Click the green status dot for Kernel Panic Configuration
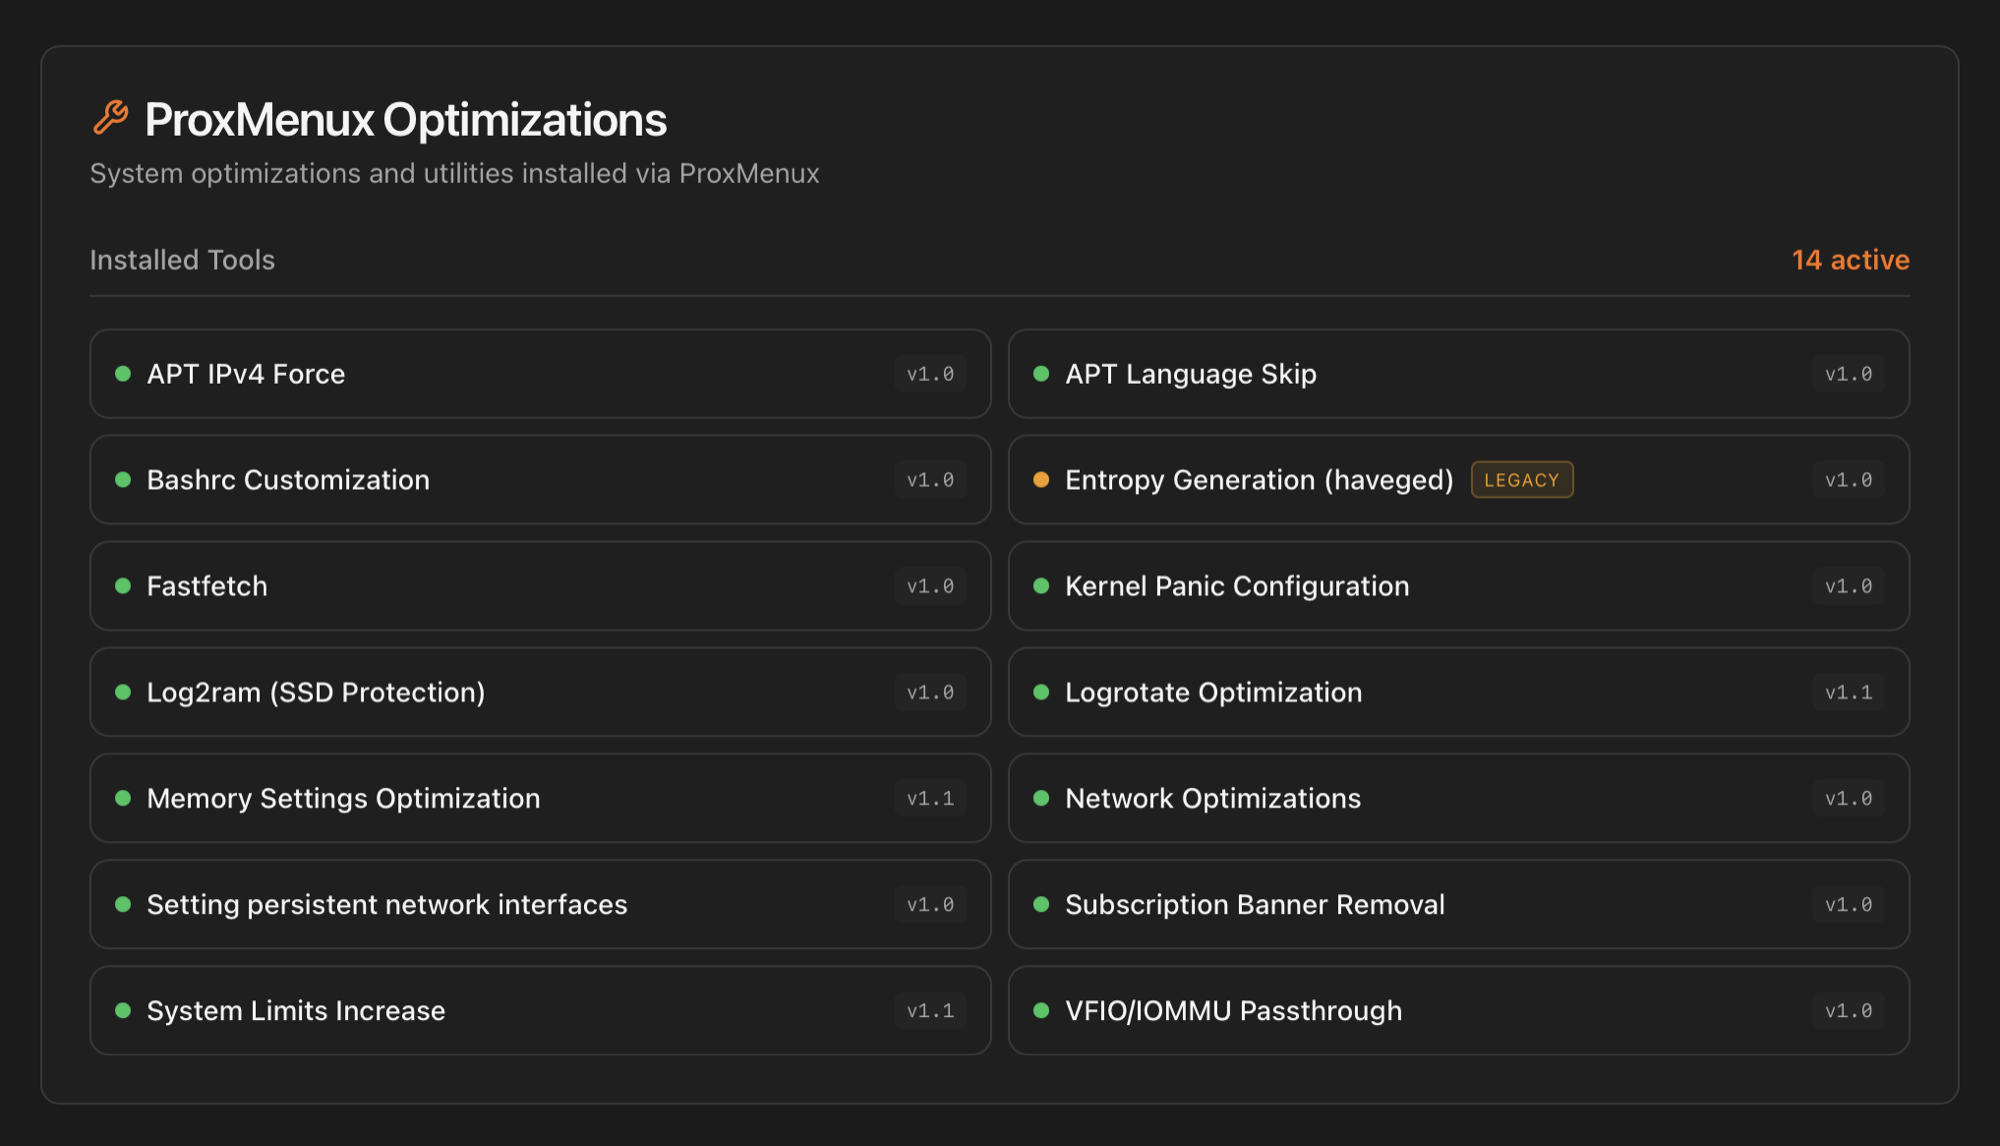 (1041, 586)
